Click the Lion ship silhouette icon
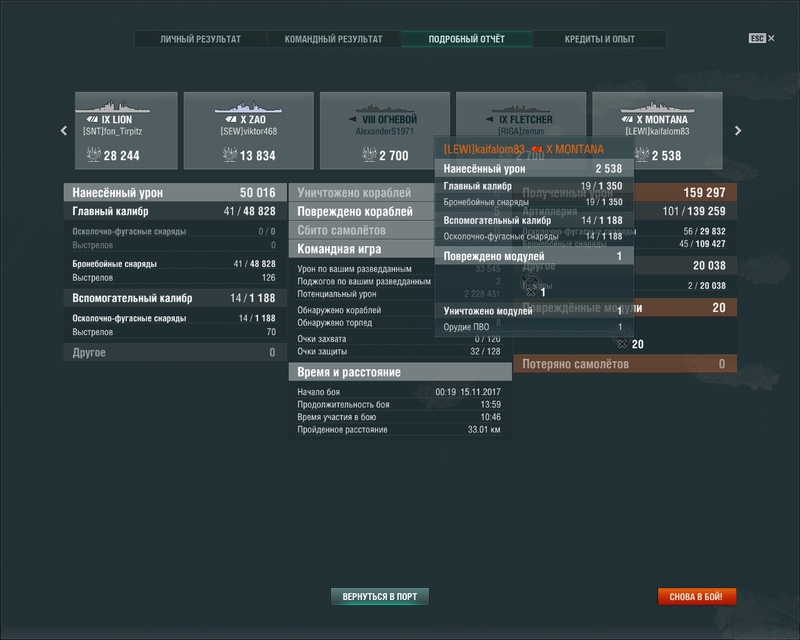This screenshot has width=800, height=640. point(113,107)
